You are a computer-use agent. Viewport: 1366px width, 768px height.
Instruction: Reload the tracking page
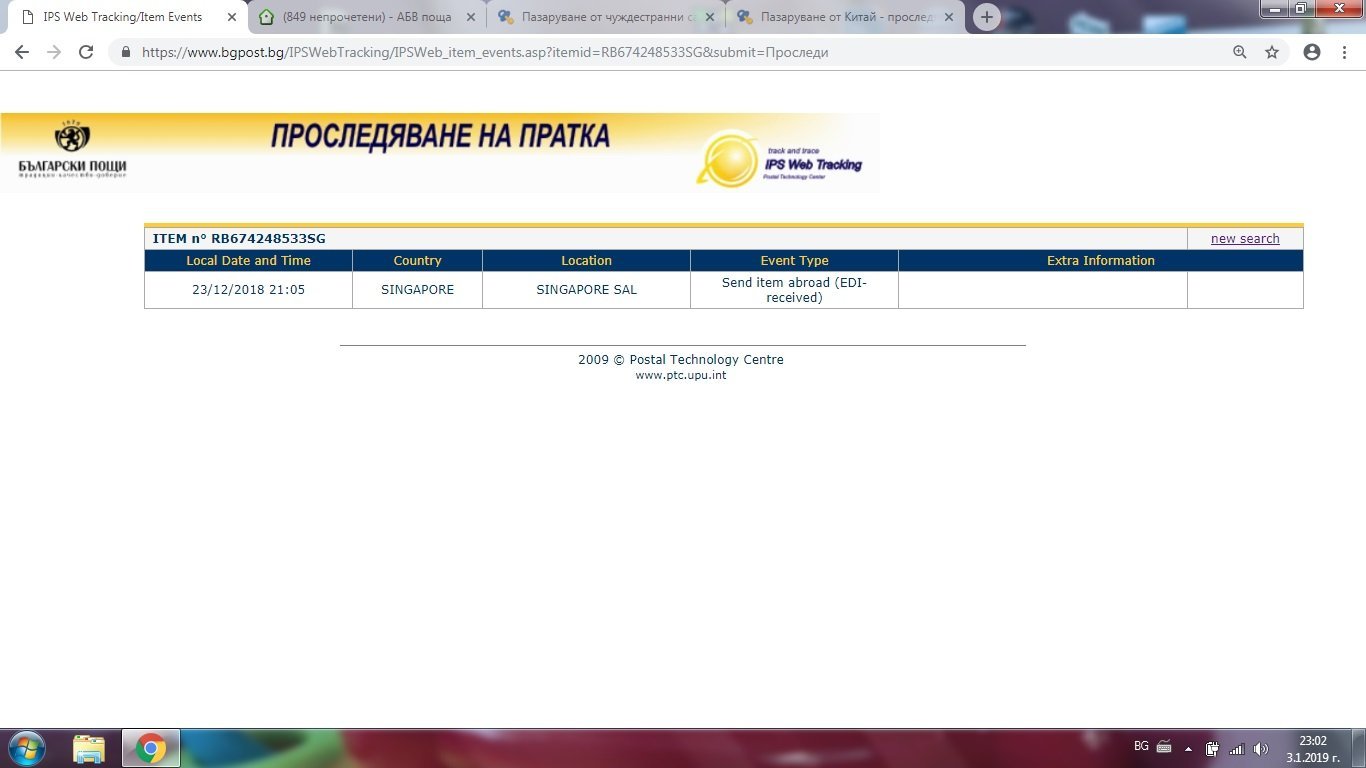[x=86, y=52]
